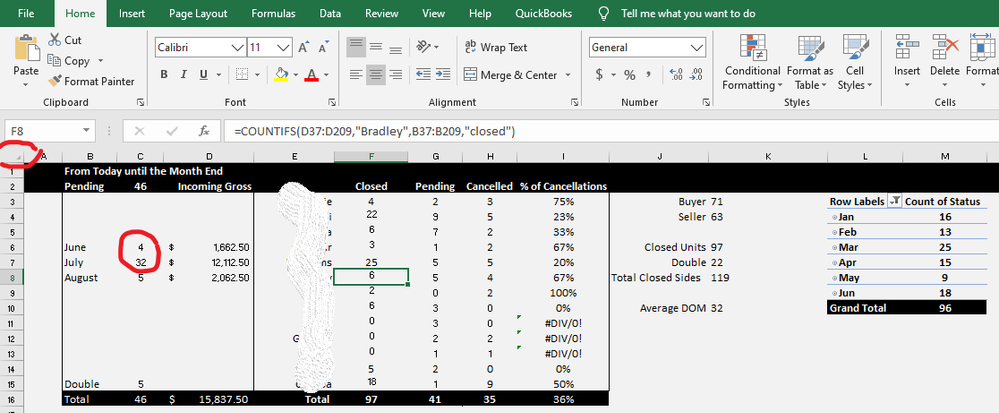Switch to the Data tab
The image size is (999, 413).
point(330,13)
